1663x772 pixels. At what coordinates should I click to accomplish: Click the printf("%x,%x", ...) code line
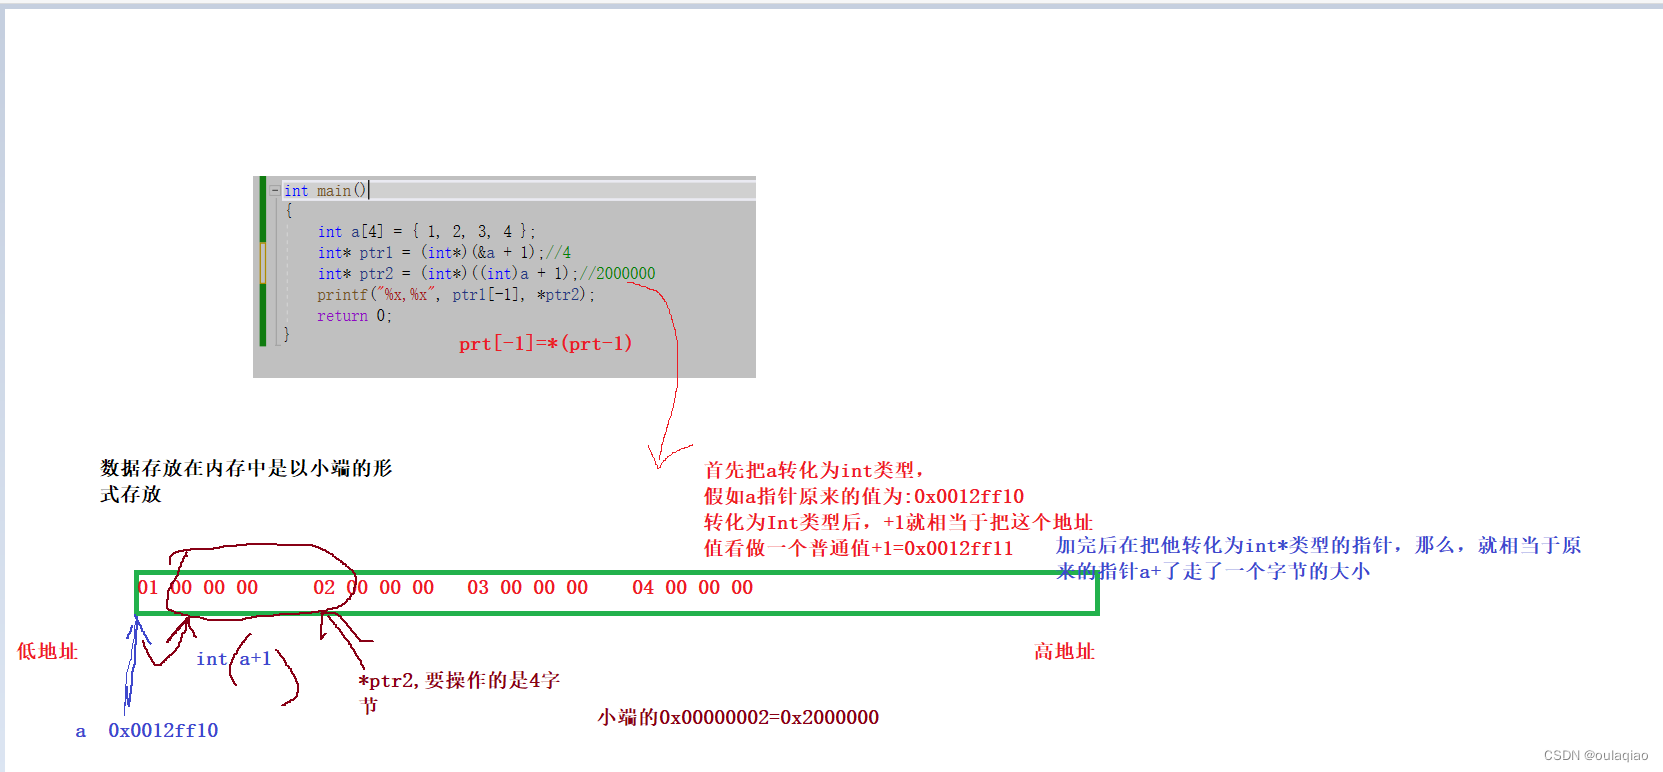coord(456,294)
